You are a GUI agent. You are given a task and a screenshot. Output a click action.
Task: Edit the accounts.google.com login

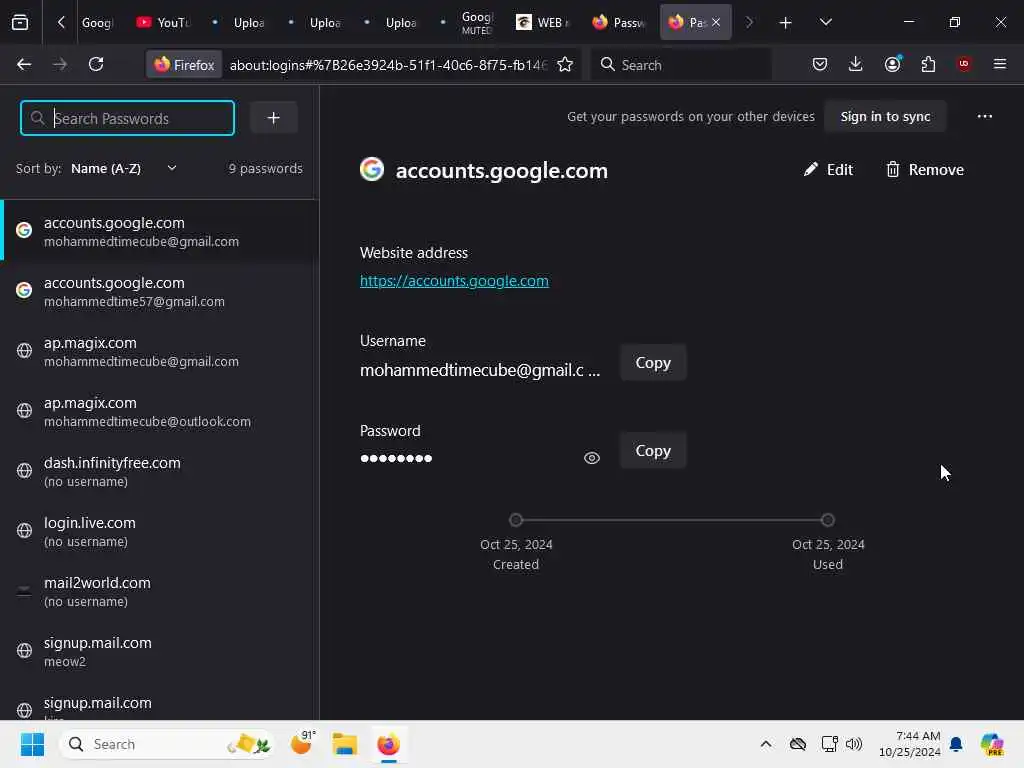[x=828, y=170]
